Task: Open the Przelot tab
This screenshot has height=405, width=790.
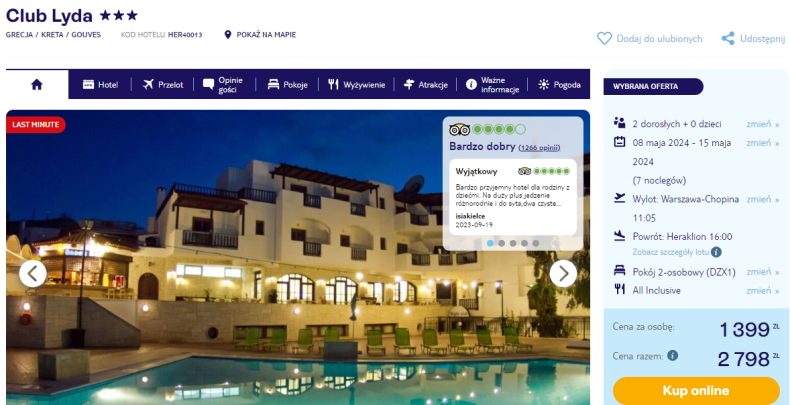Action: coord(163,85)
